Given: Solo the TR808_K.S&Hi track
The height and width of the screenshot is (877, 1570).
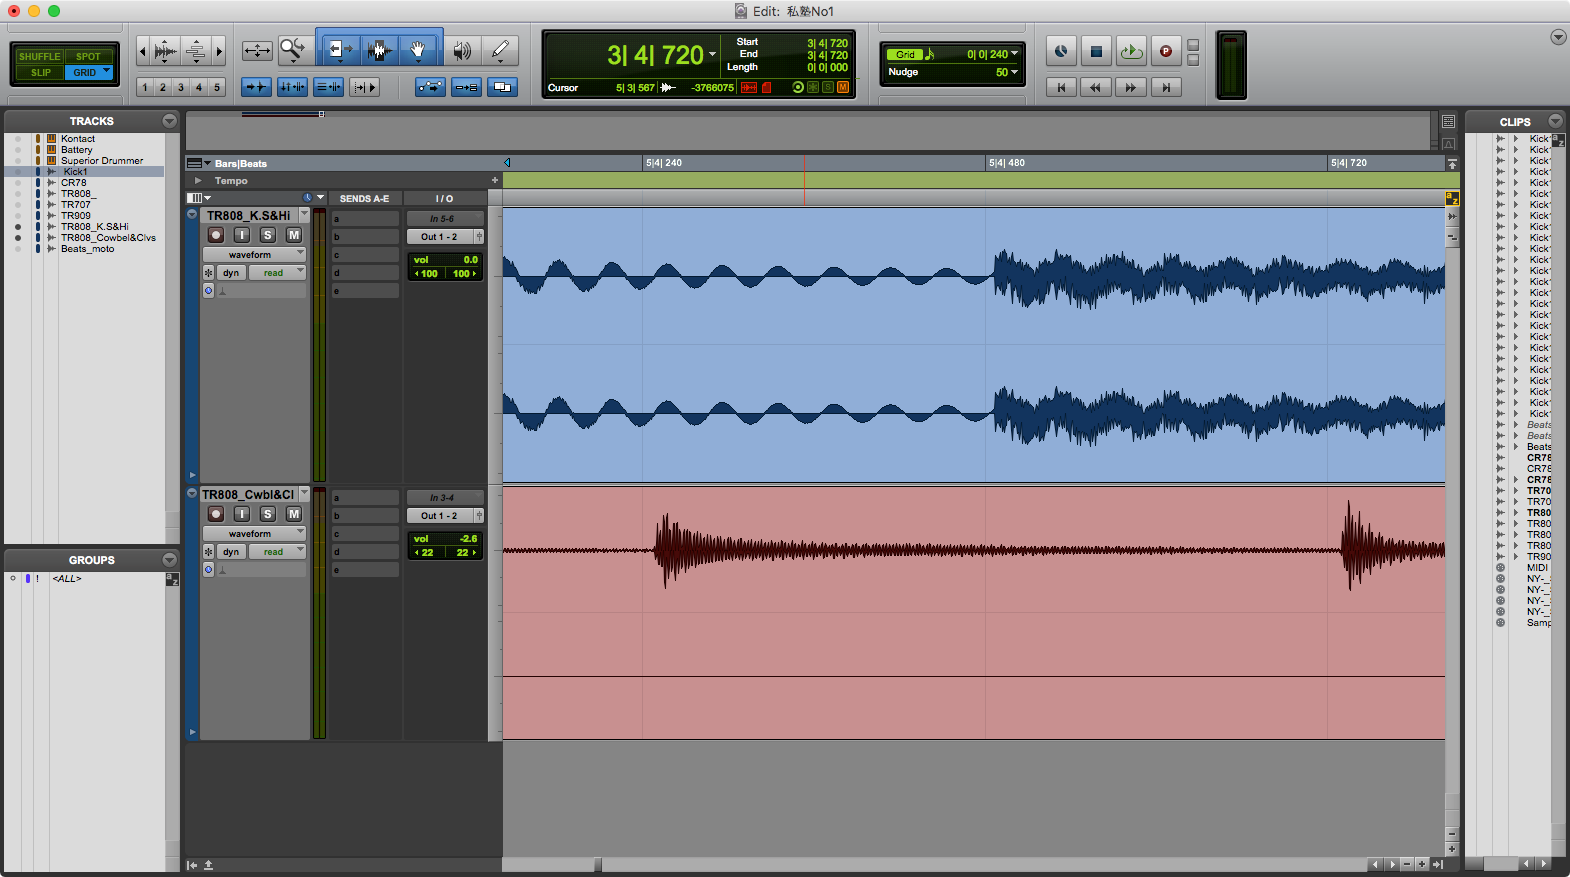Looking at the screenshot, I should (x=267, y=235).
